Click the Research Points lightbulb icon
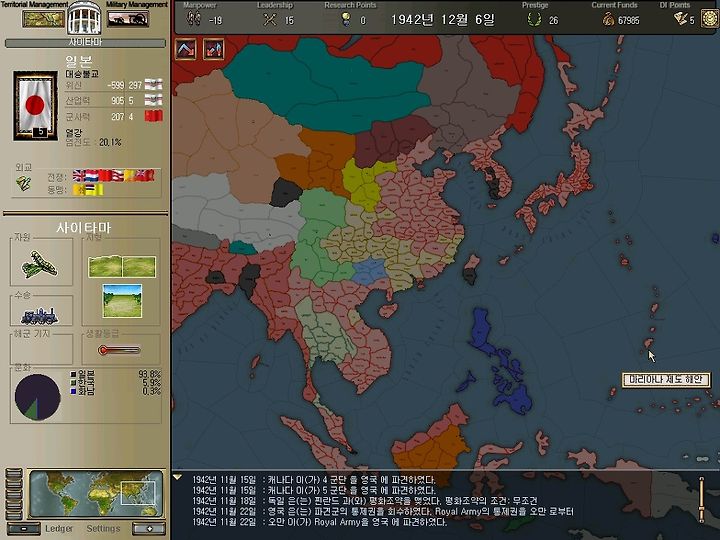 tap(346, 19)
